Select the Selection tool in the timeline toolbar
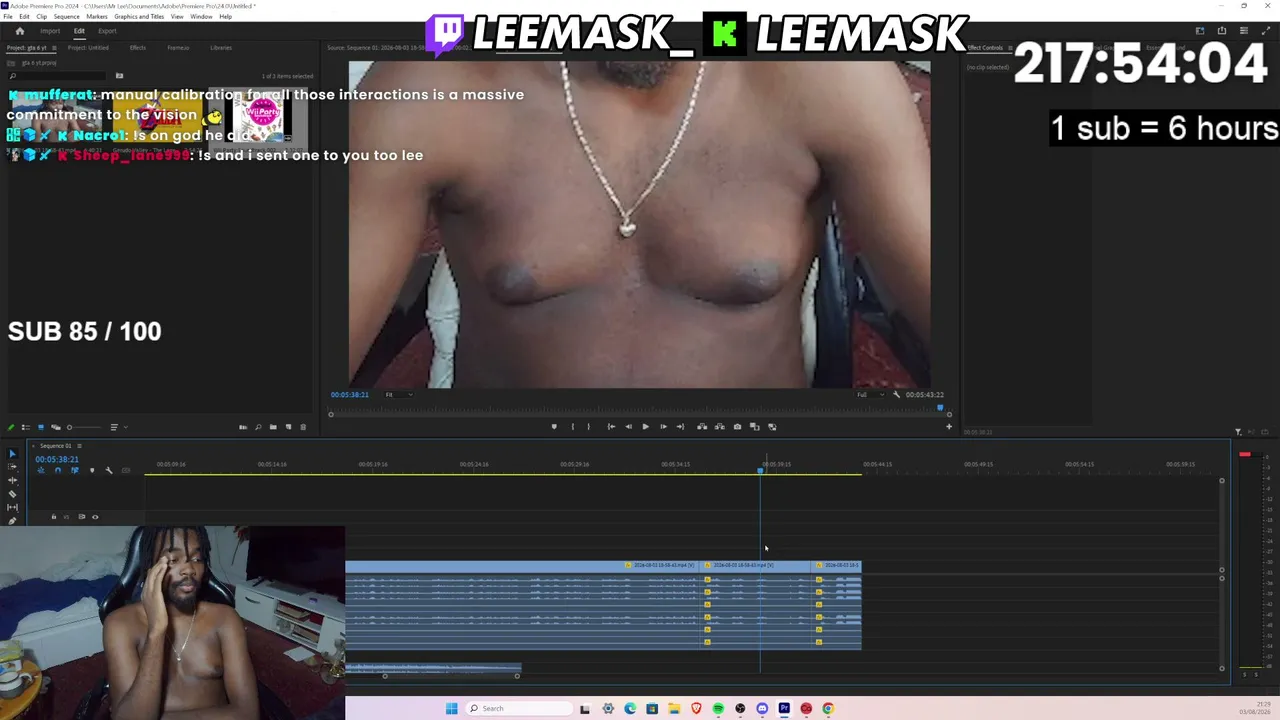 pyautogui.click(x=12, y=454)
